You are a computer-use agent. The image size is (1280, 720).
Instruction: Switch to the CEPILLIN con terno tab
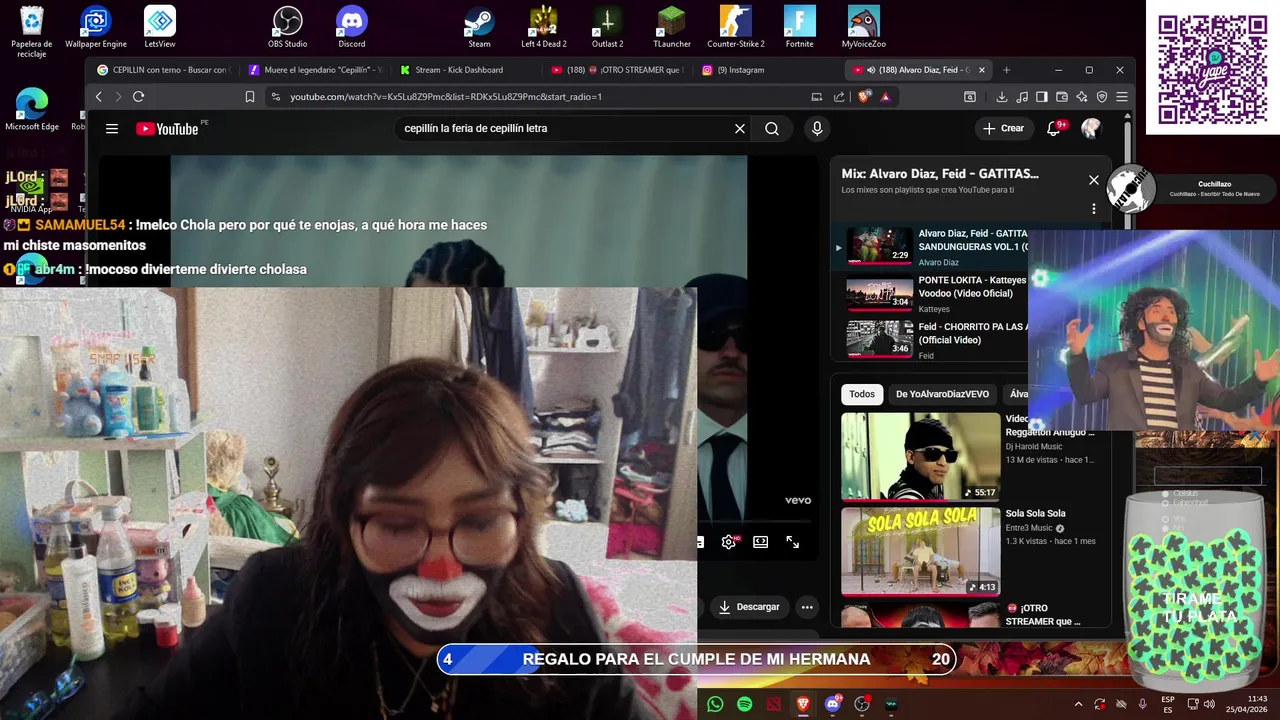click(x=163, y=70)
